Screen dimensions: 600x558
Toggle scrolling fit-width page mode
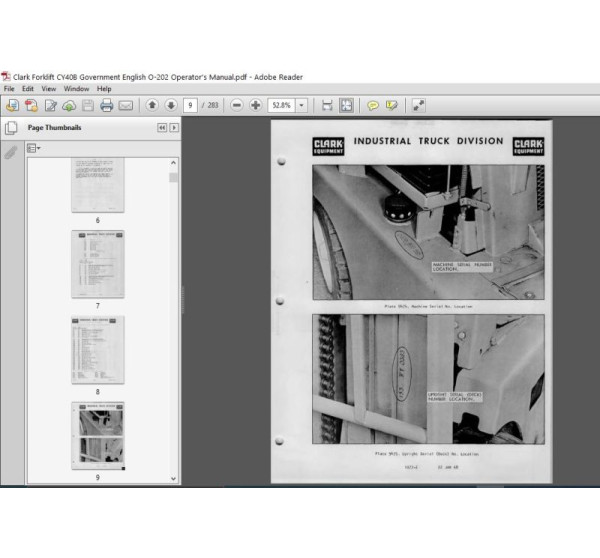[327, 105]
